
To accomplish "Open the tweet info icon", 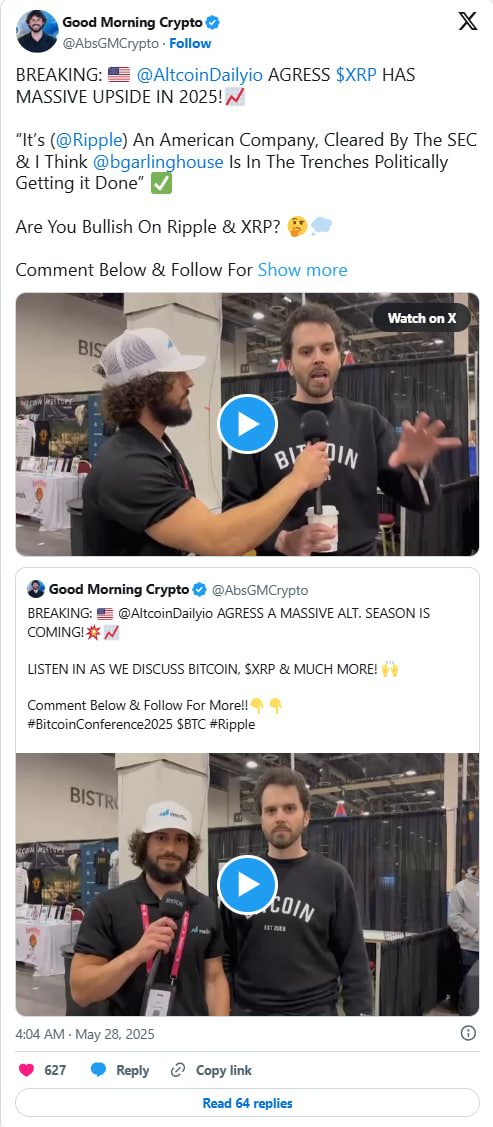I will (468, 1034).
